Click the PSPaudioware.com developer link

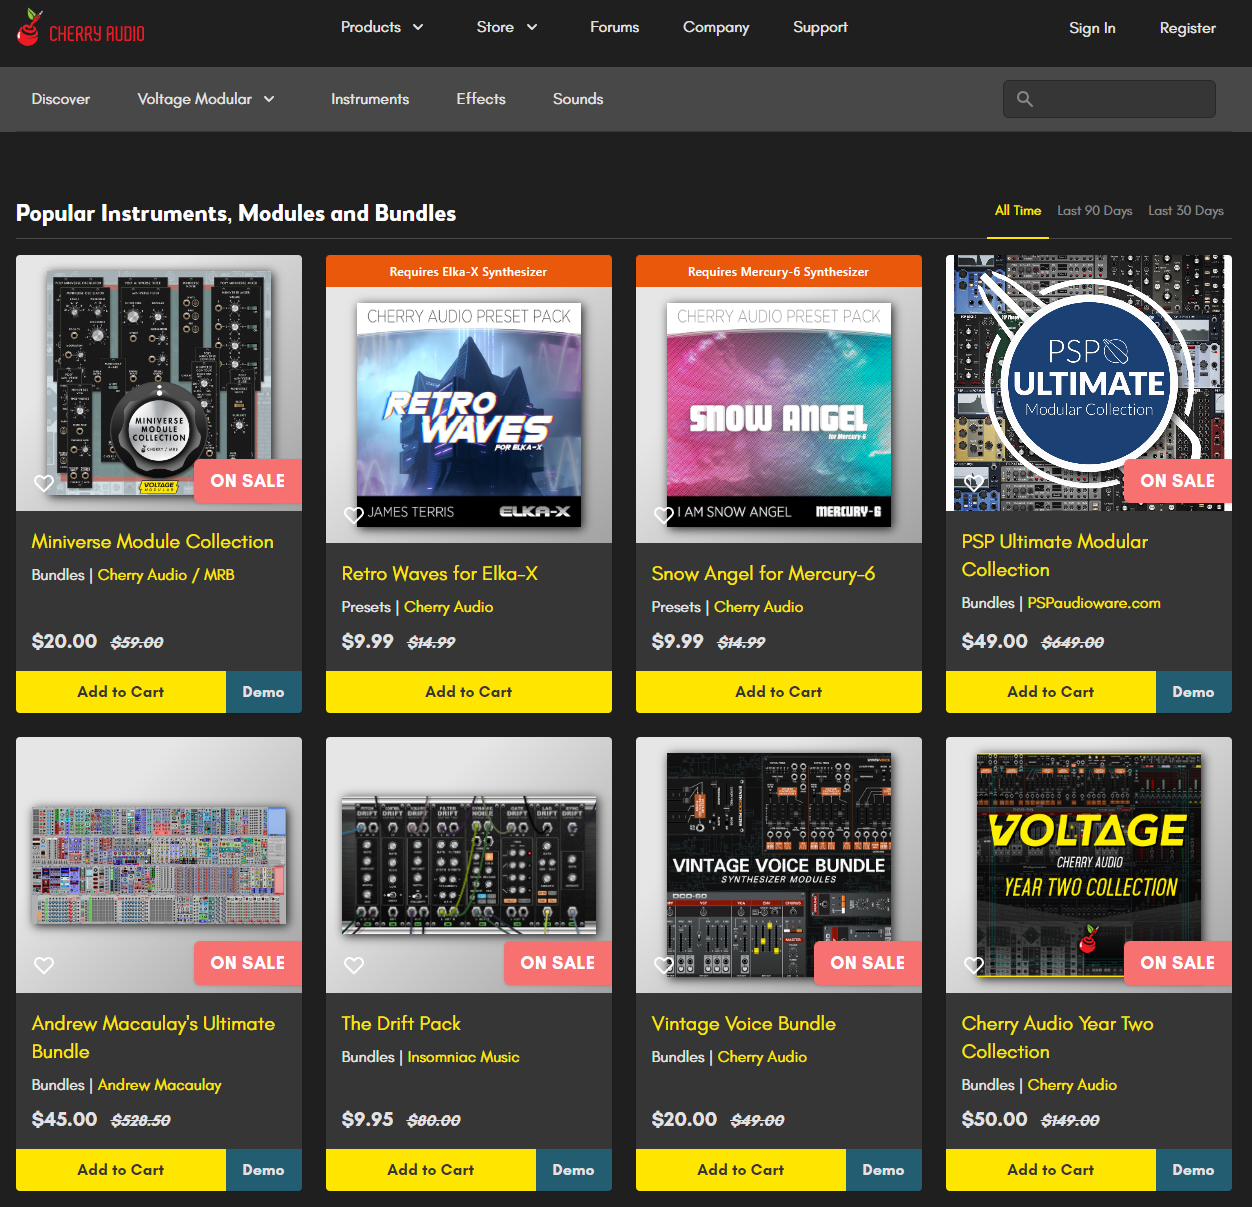tap(1094, 603)
